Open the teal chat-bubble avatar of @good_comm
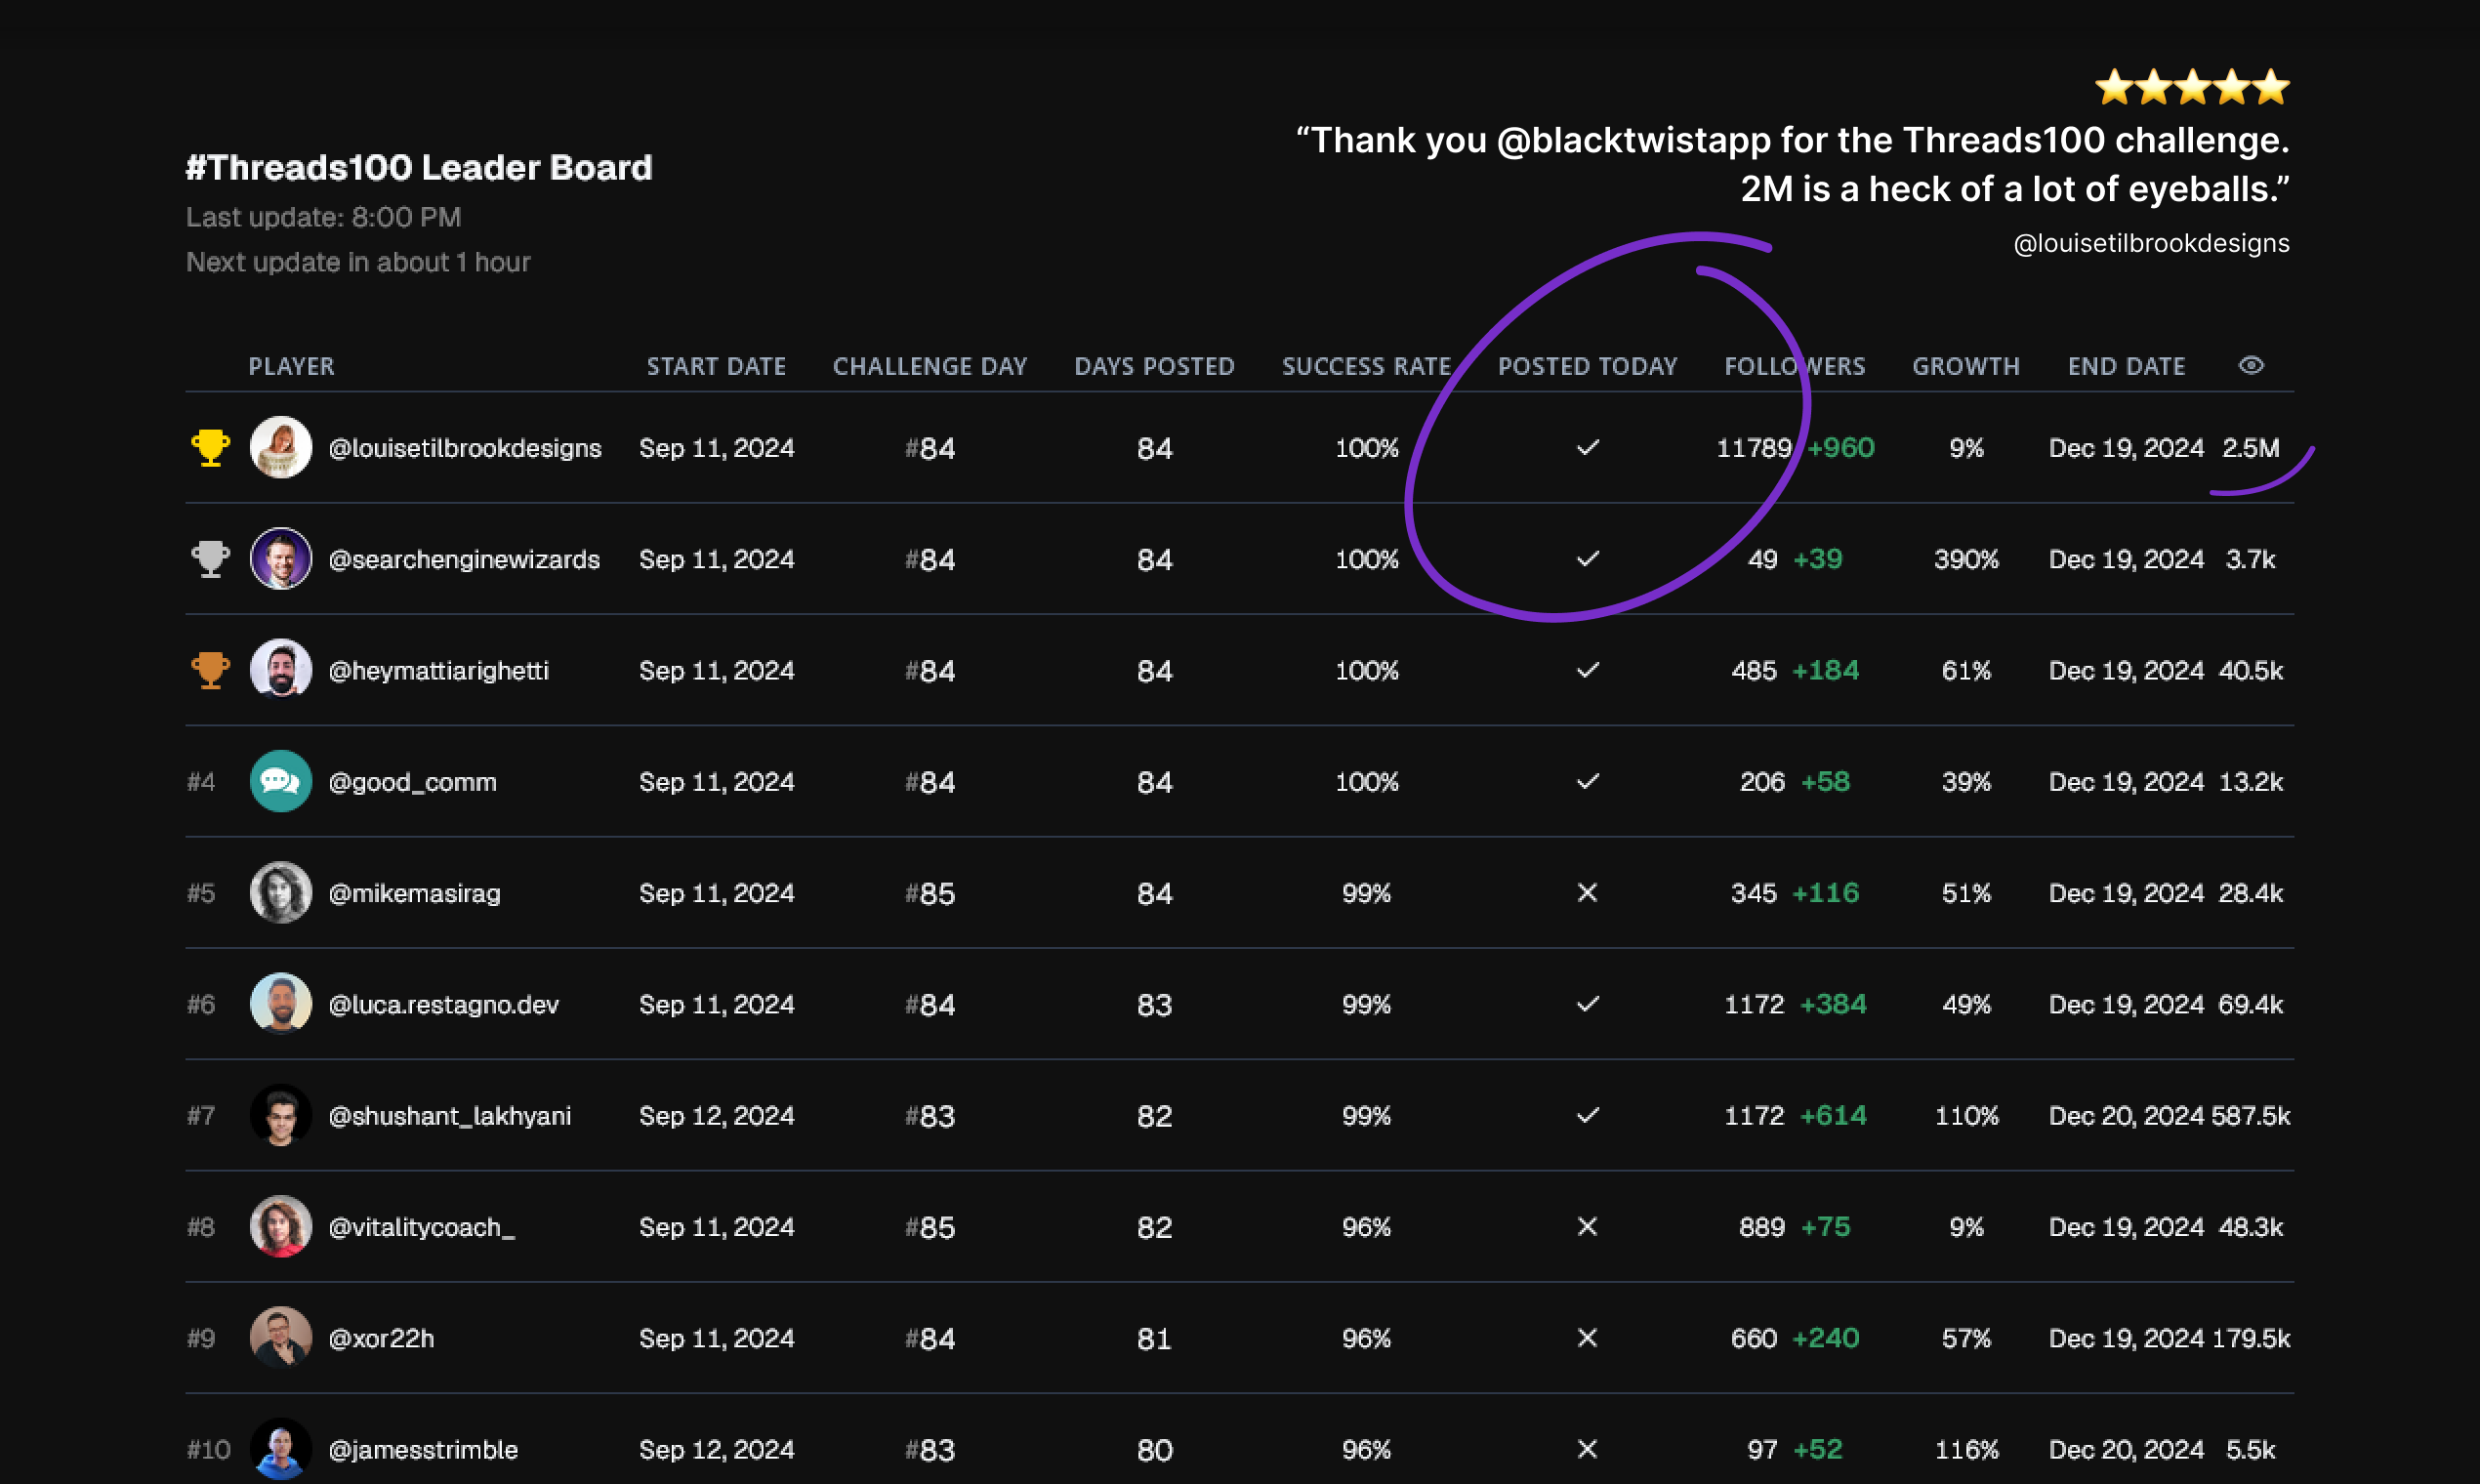Screen dimensions: 2480x1484 (281, 781)
